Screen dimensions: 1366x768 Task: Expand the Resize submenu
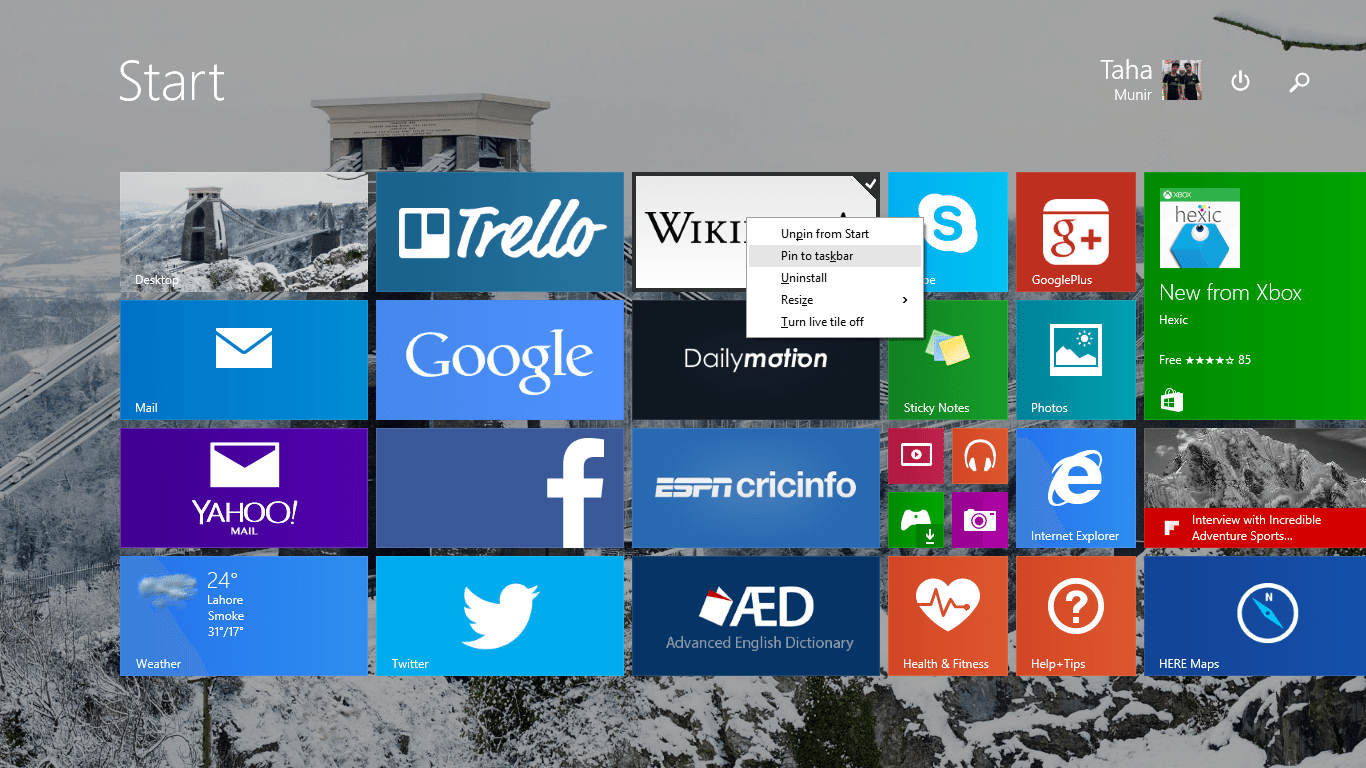834,300
